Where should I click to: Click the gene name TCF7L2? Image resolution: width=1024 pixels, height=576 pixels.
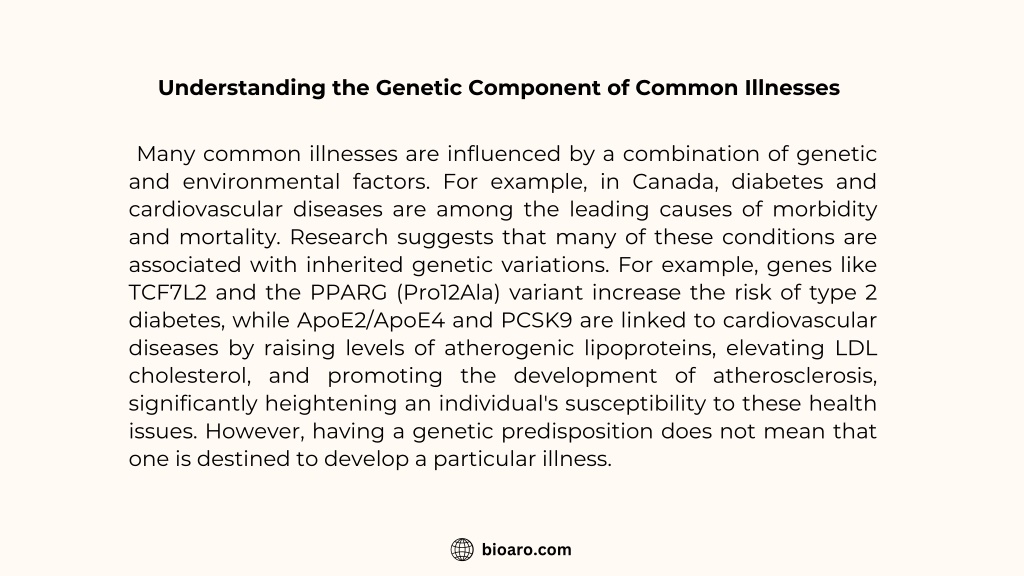[168, 293]
